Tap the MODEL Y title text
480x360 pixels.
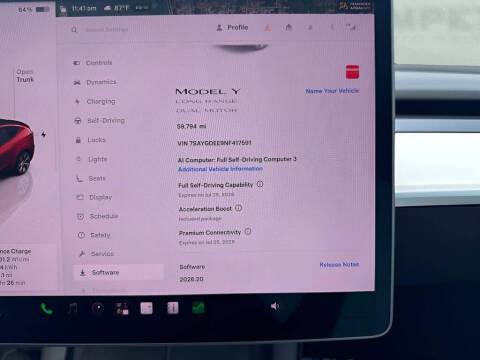(x=208, y=91)
